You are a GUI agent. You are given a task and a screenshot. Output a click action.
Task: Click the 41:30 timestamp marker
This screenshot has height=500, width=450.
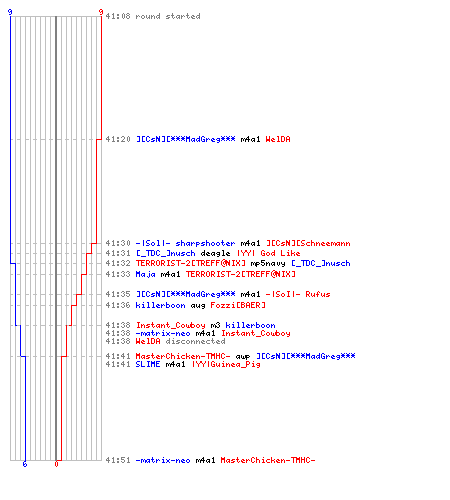tap(118, 243)
